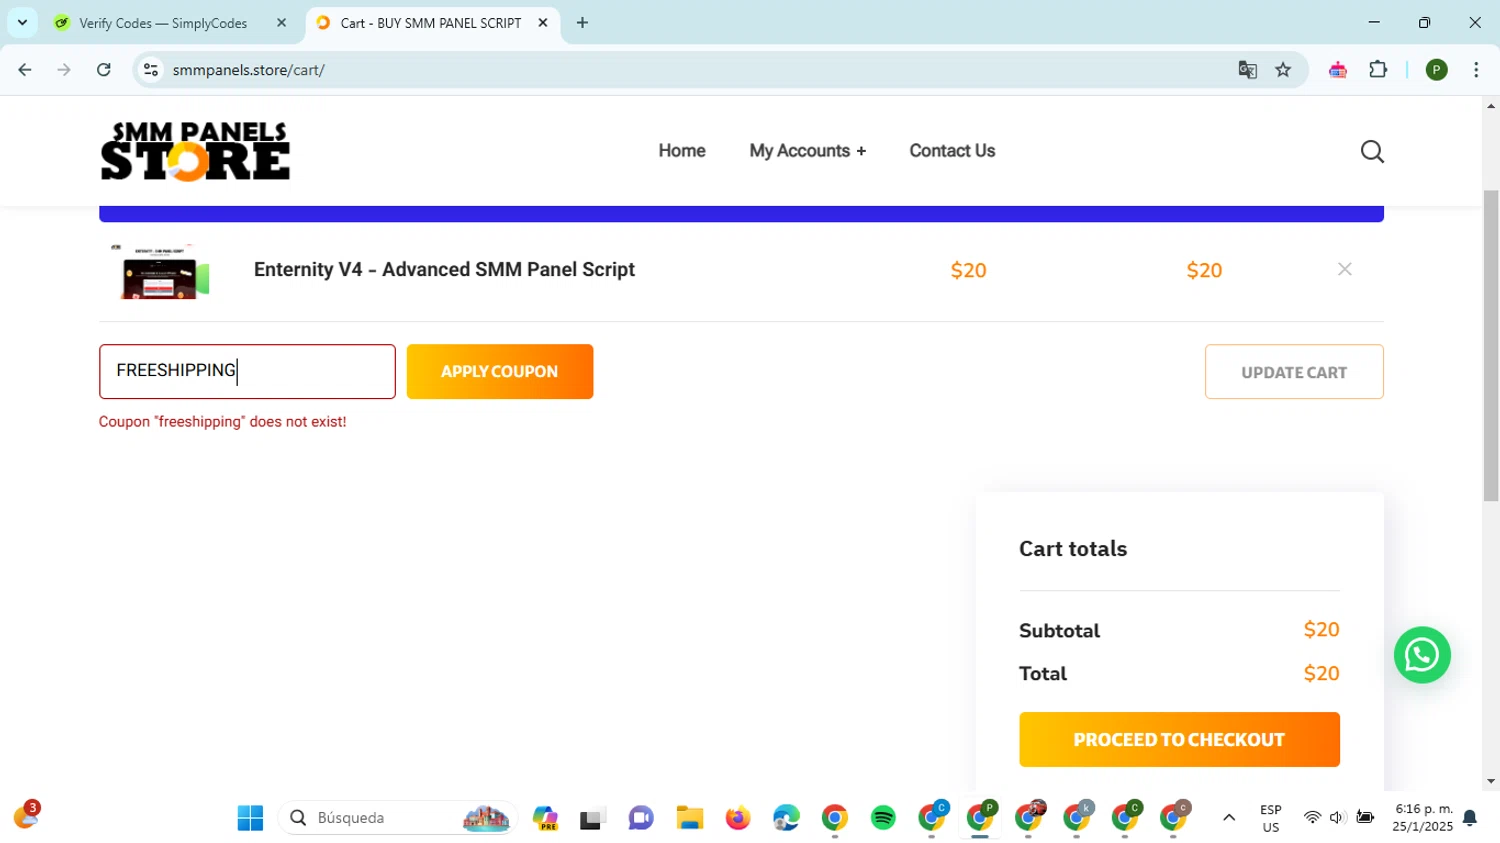Open the browser extensions puzzle icon
Viewport: 1500px width, 843px height.
coord(1378,70)
